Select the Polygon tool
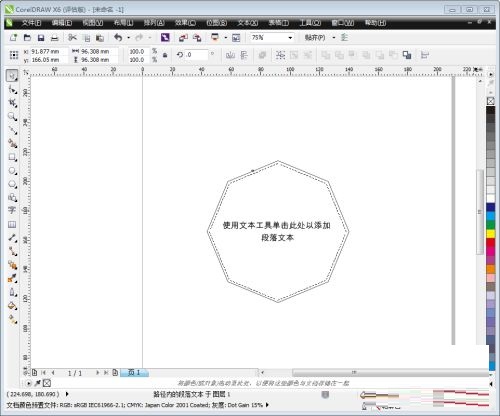 click(12, 184)
